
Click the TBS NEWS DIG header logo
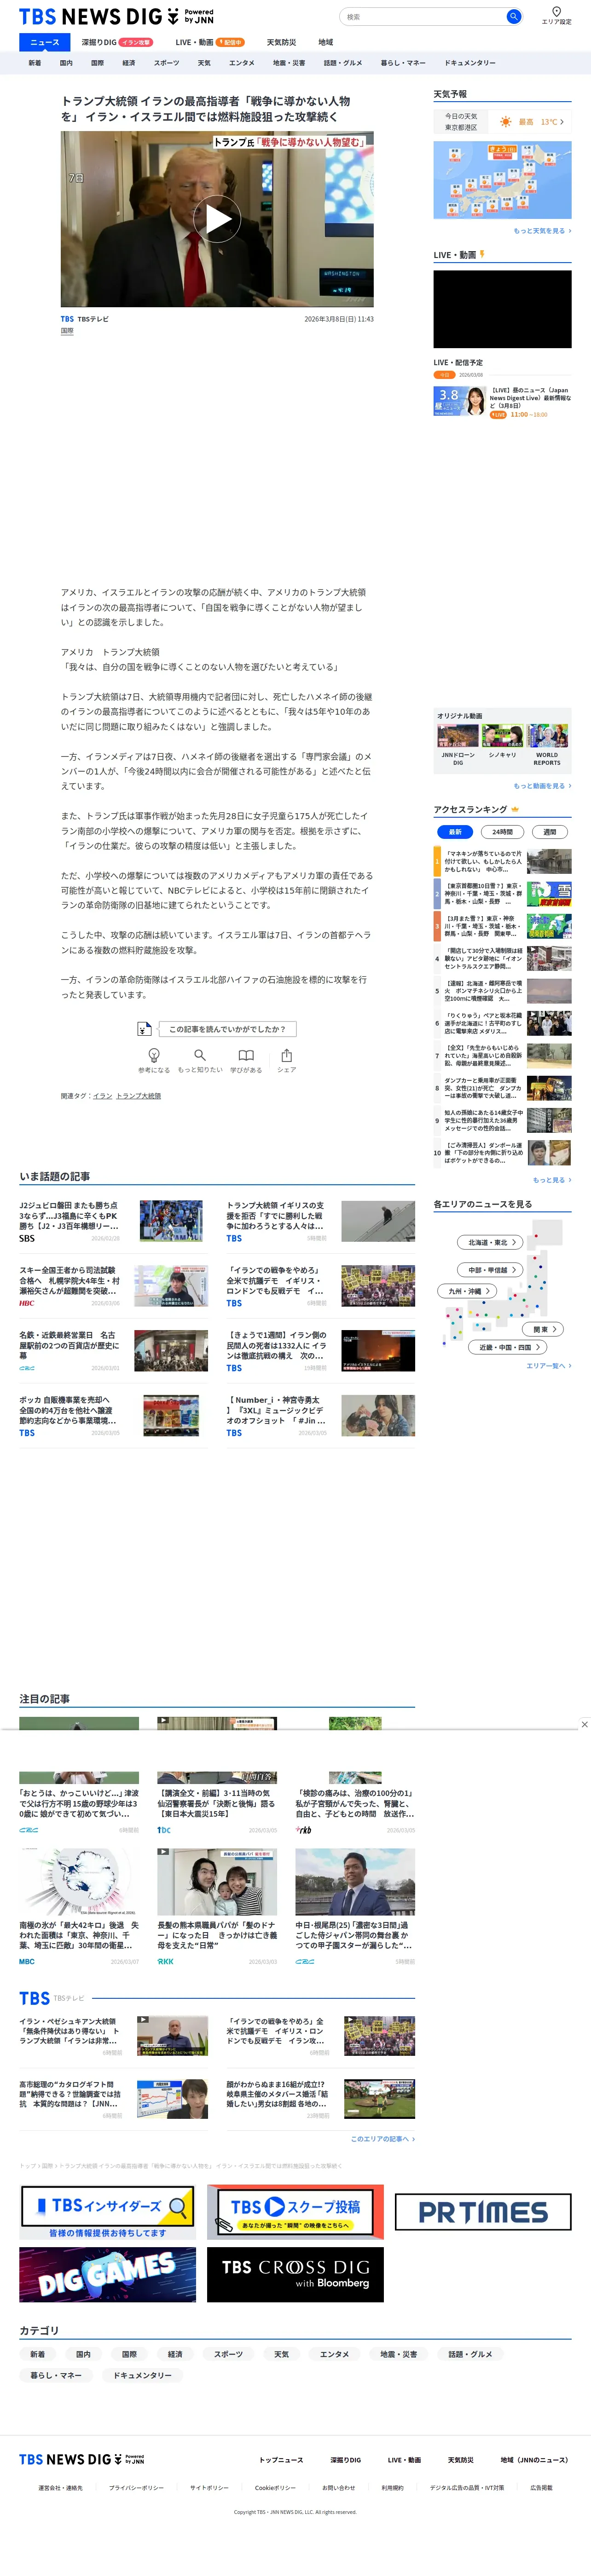(x=116, y=16)
